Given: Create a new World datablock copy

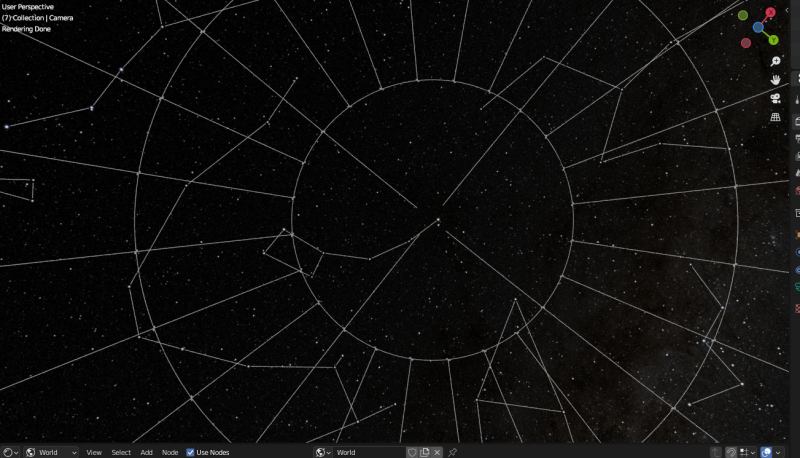Looking at the screenshot, I should click(x=425, y=452).
